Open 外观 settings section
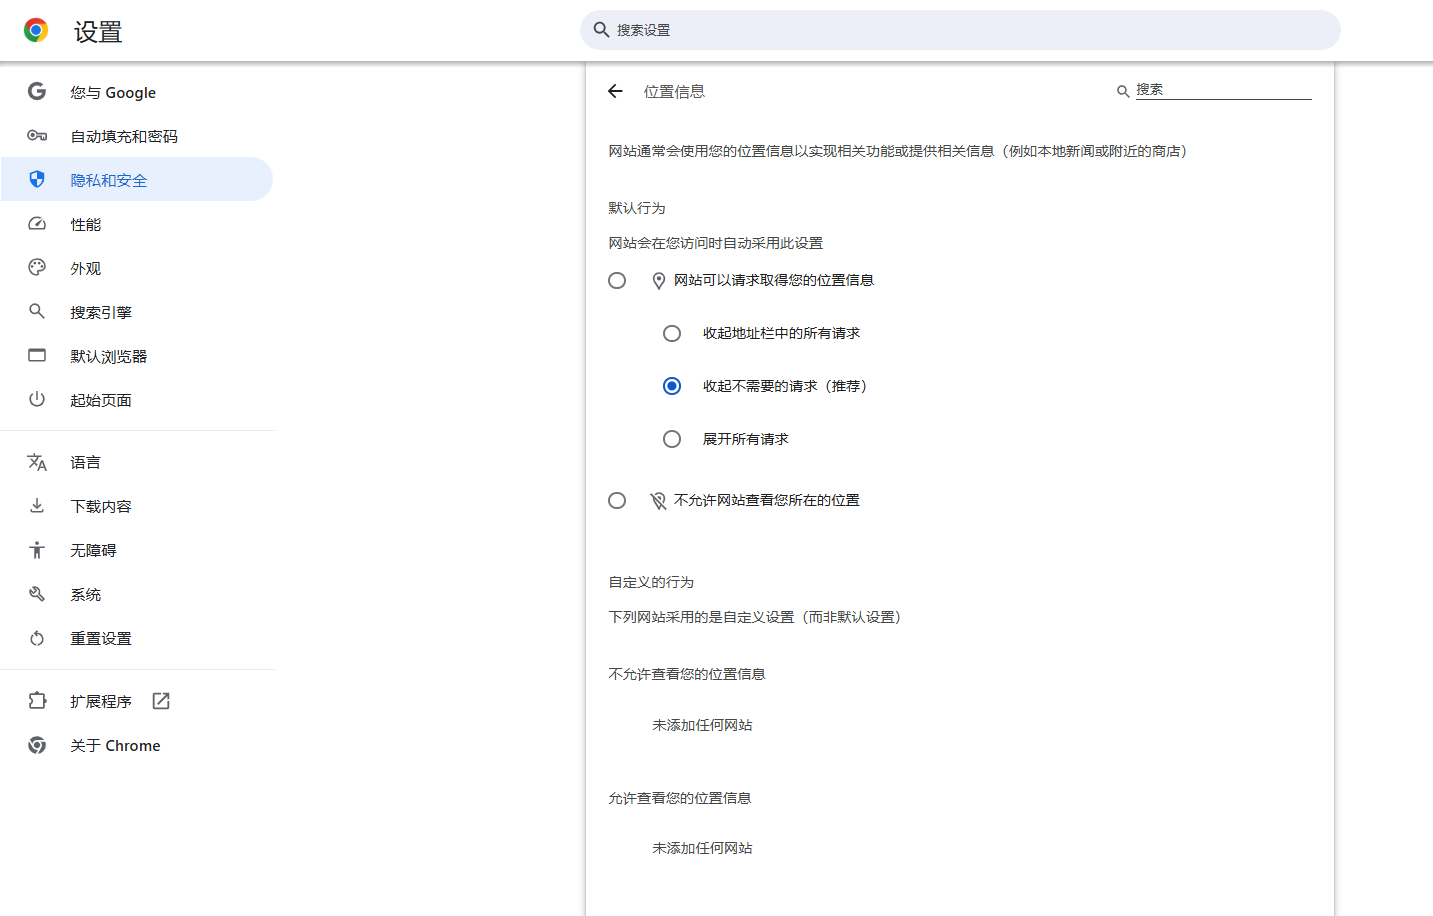The width and height of the screenshot is (1433, 916). 136,268
